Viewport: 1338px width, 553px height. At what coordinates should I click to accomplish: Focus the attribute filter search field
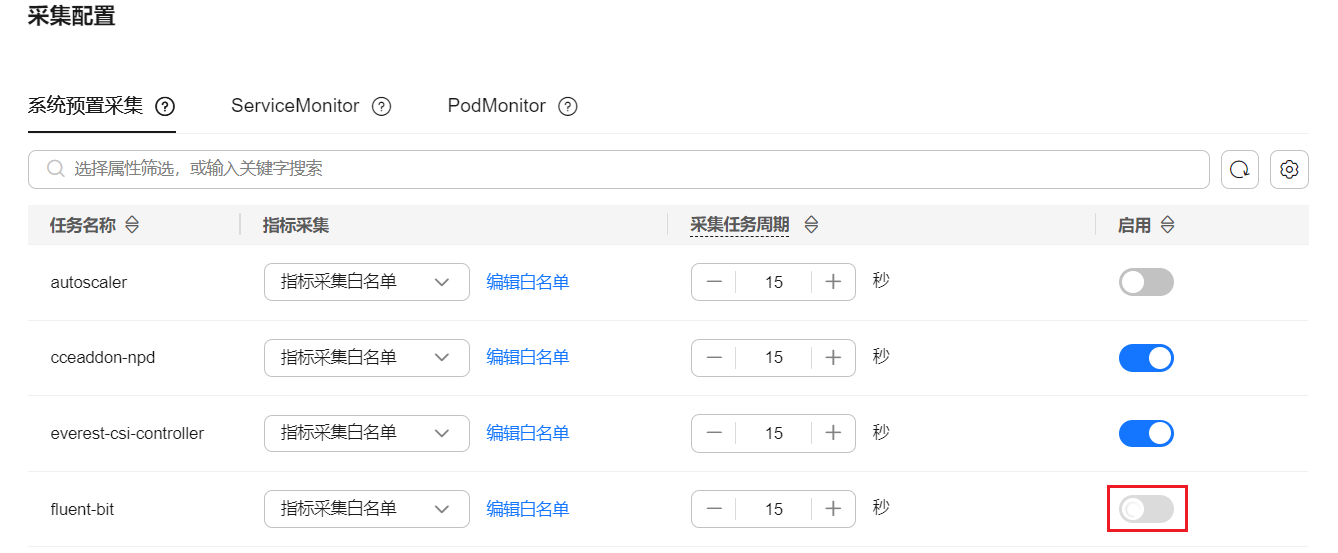[619, 170]
